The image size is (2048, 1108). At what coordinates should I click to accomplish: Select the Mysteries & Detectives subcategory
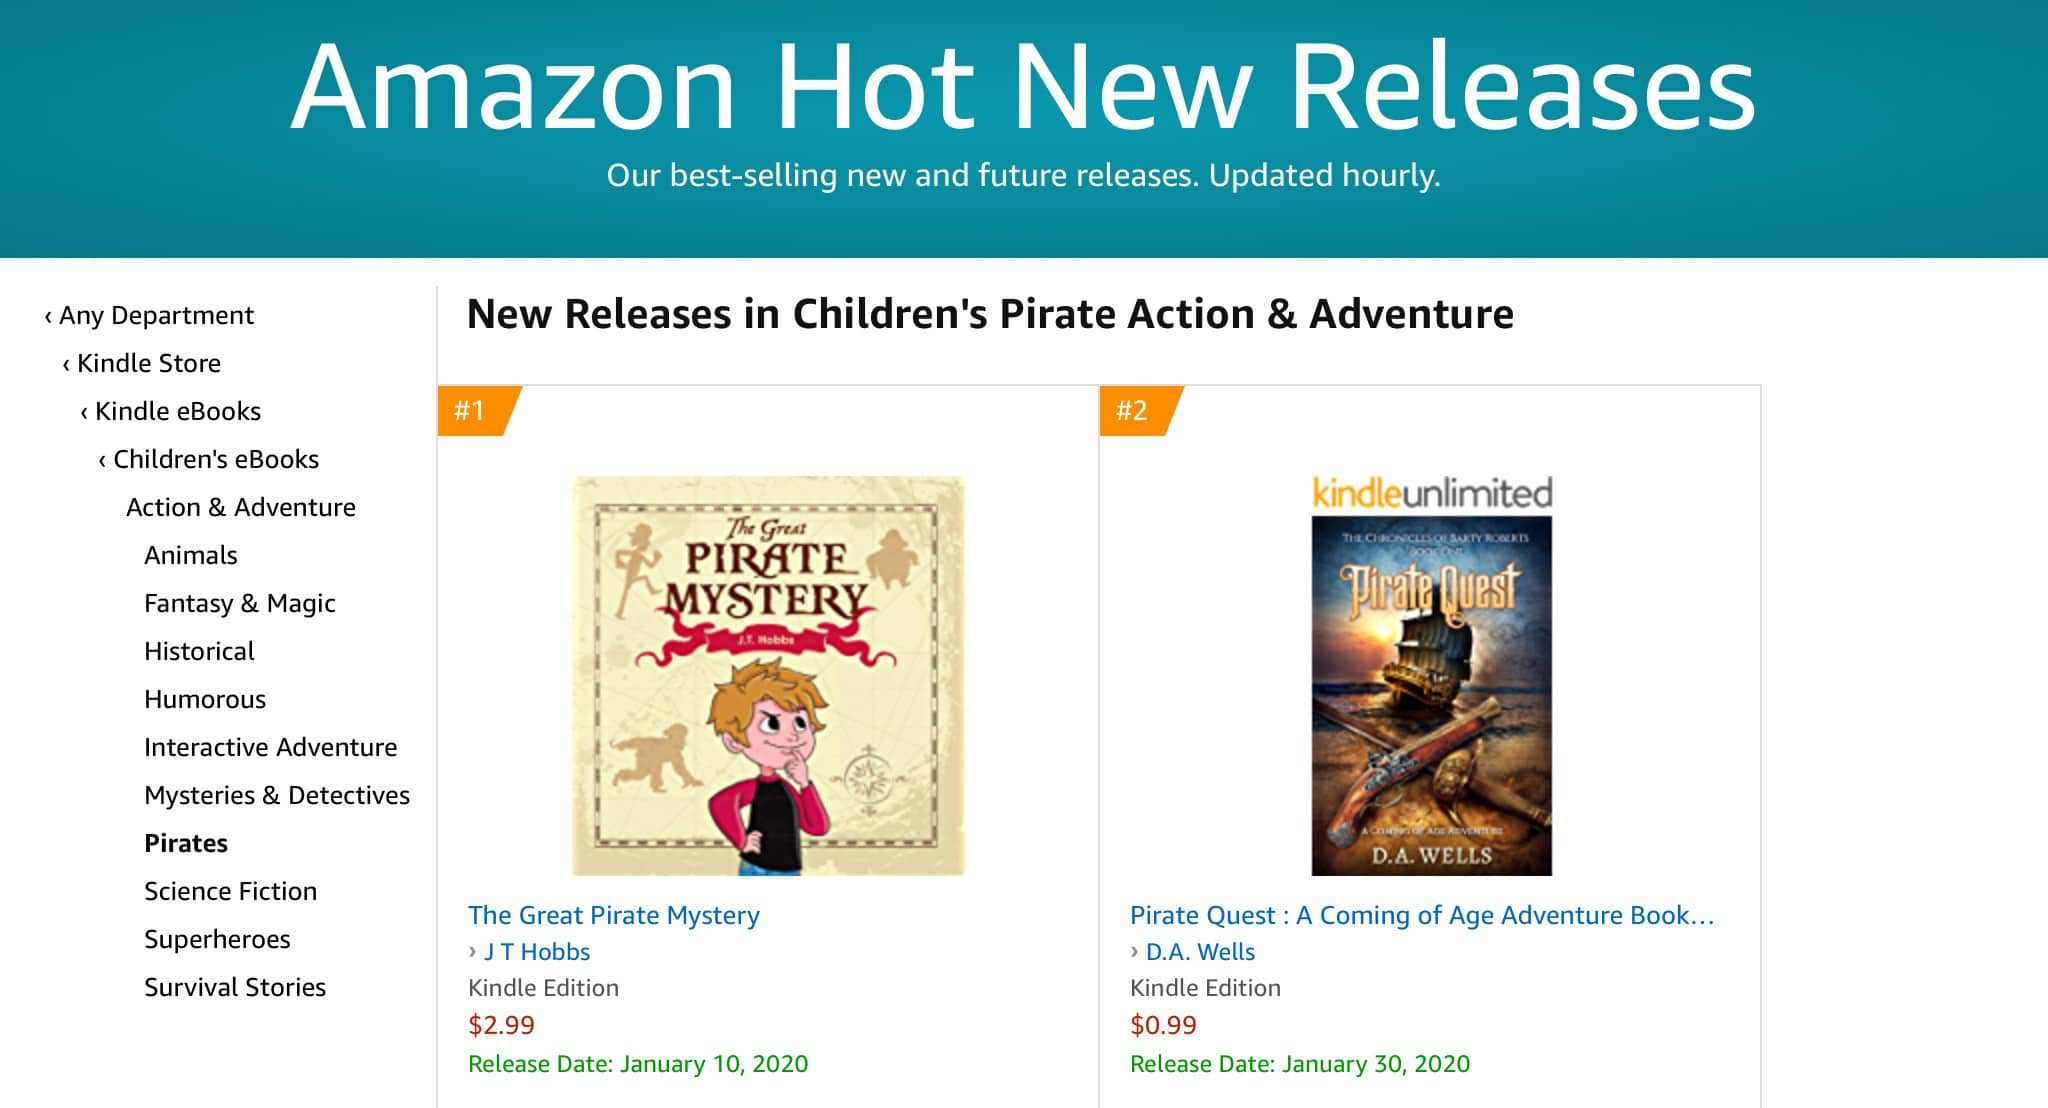coord(276,795)
